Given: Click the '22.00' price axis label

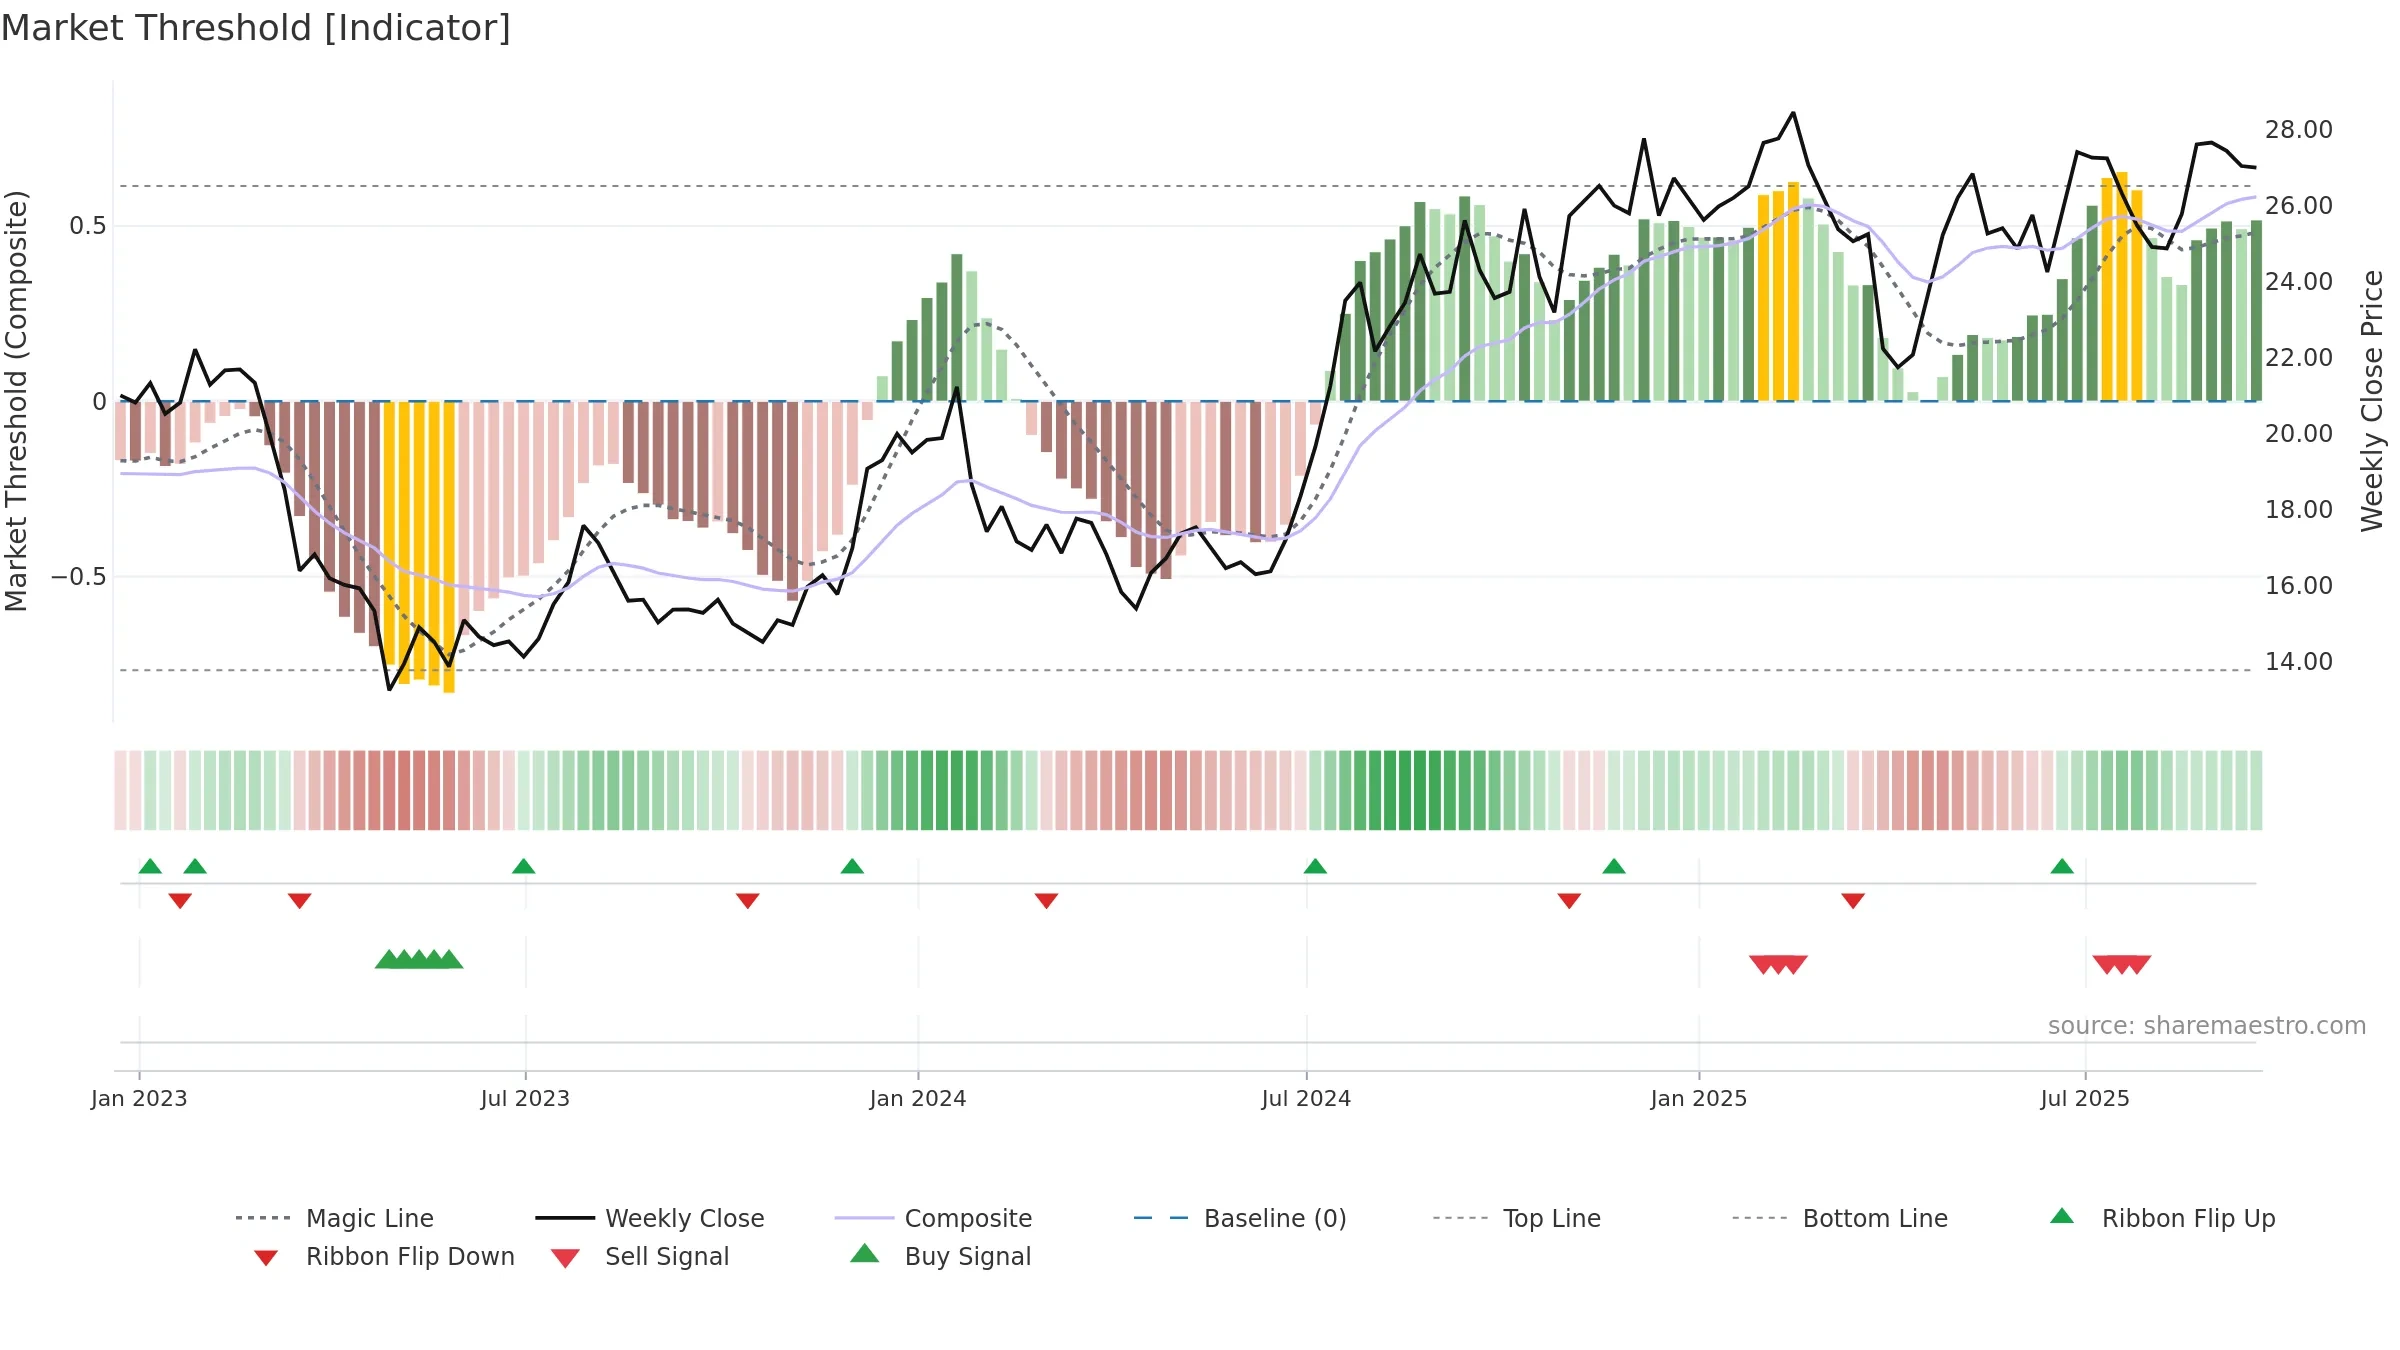Looking at the screenshot, I should [2298, 358].
